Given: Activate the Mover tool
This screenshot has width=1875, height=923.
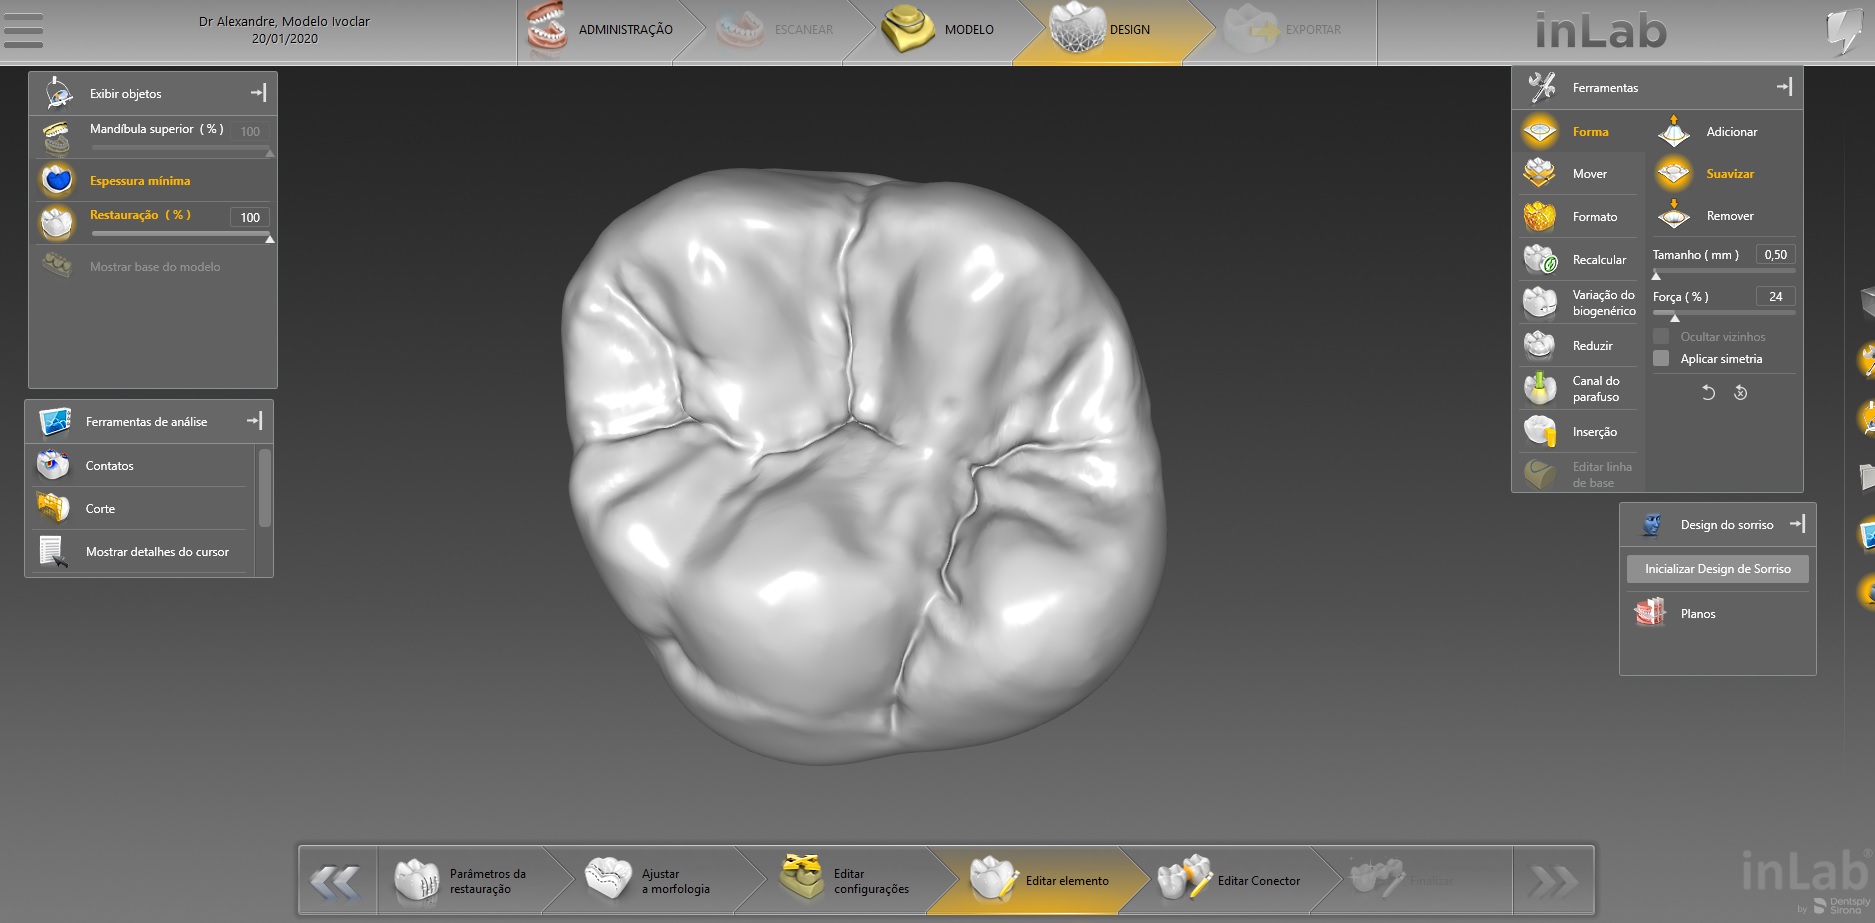Looking at the screenshot, I should (1589, 173).
